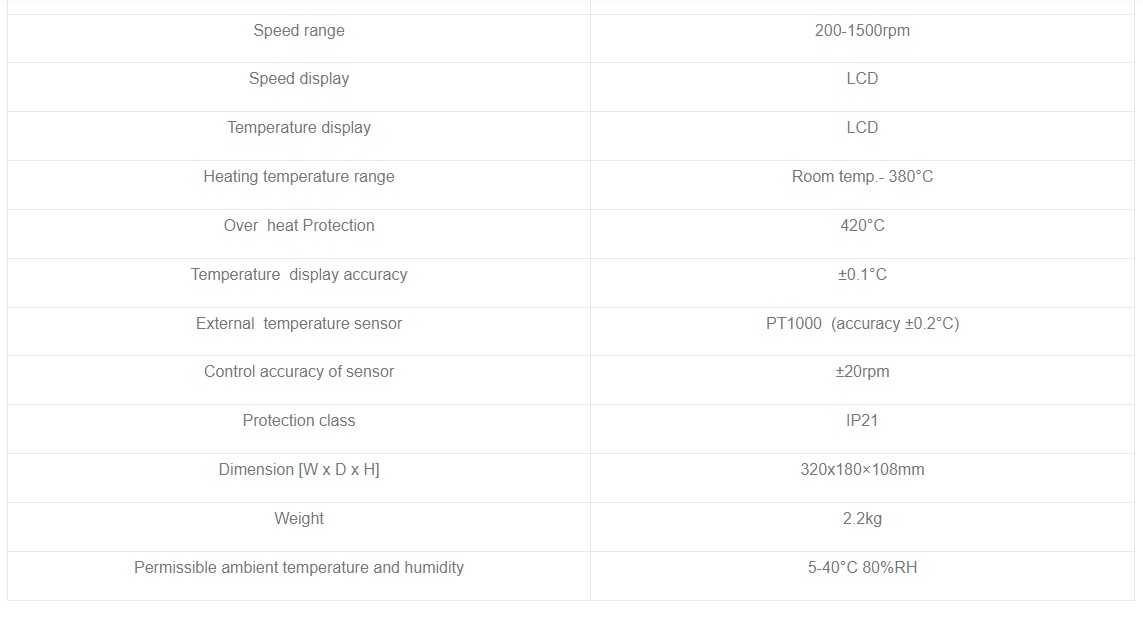Click the "Temperature display" label

298,128
